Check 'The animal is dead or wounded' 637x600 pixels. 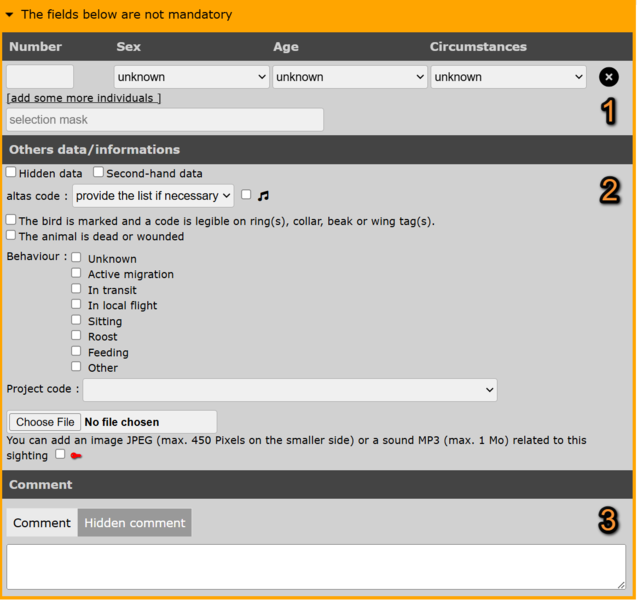[11, 235]
